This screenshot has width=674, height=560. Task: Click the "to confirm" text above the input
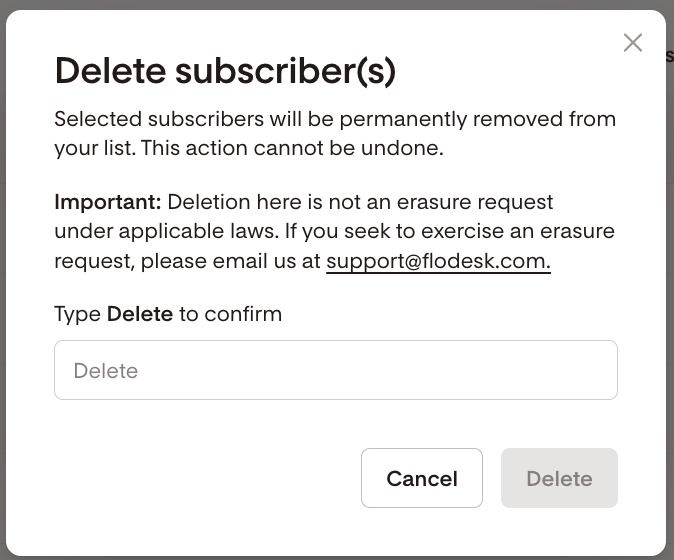[x=230, y=314]
